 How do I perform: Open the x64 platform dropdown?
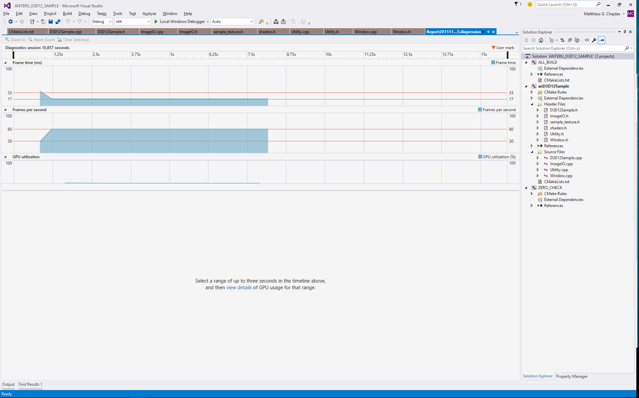(133, 22)
